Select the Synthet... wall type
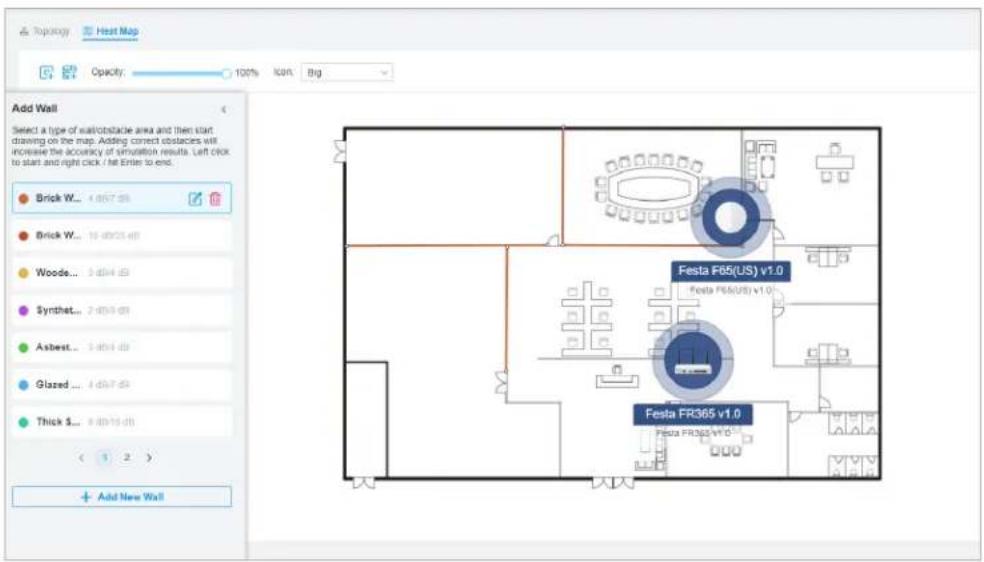984x562 pixels. point(122,310)
